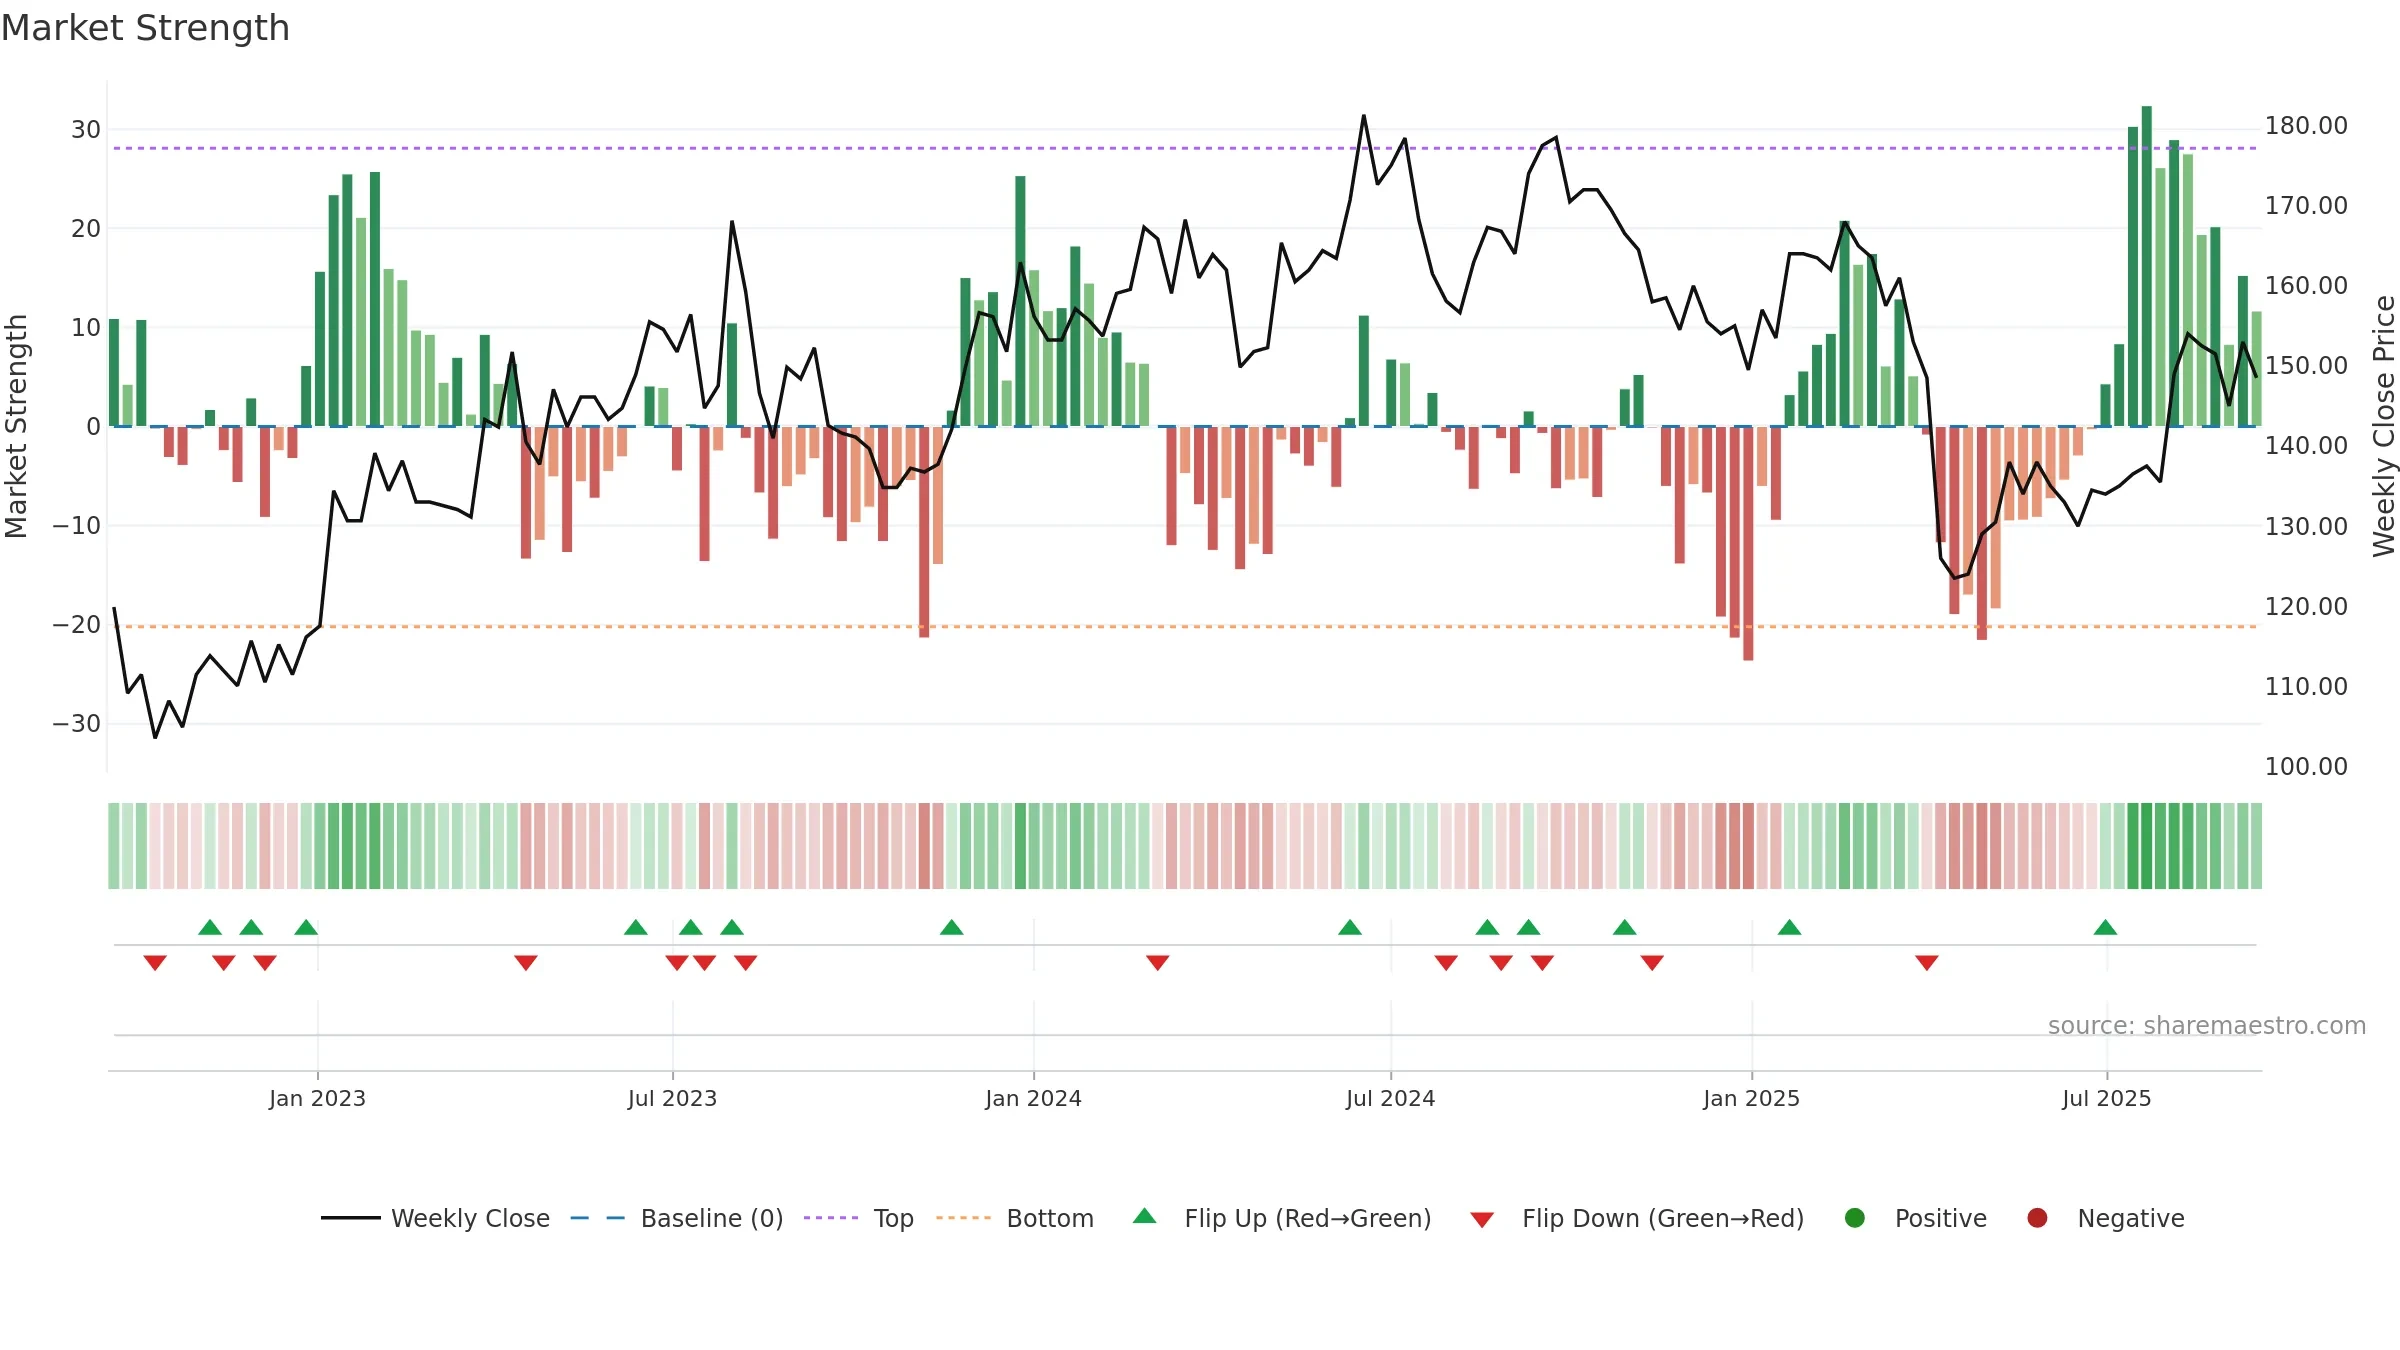The image size is (2400, 1350).
Task: Click the last Flip Up marker before Jan 2024
Action: point(952,927)
